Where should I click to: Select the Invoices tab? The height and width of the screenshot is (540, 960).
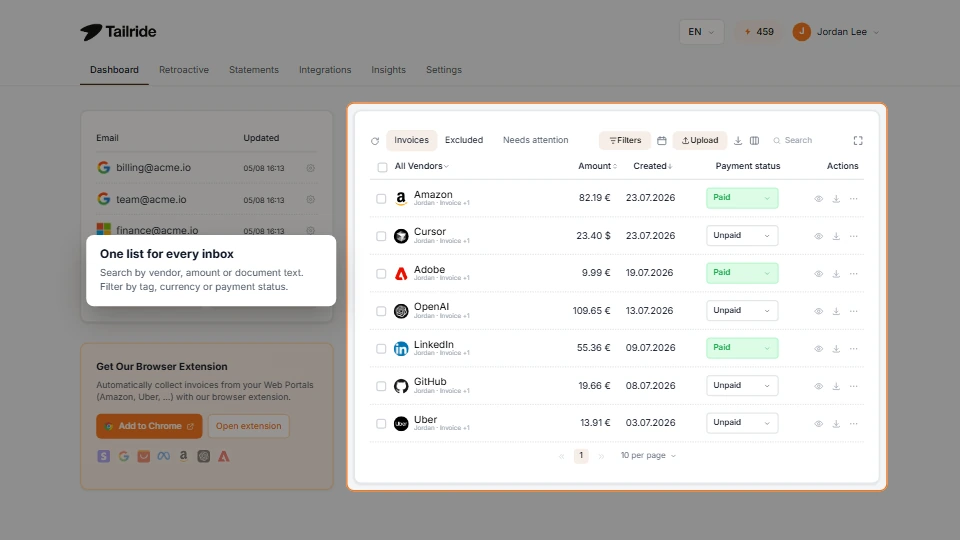click(411, 140)
